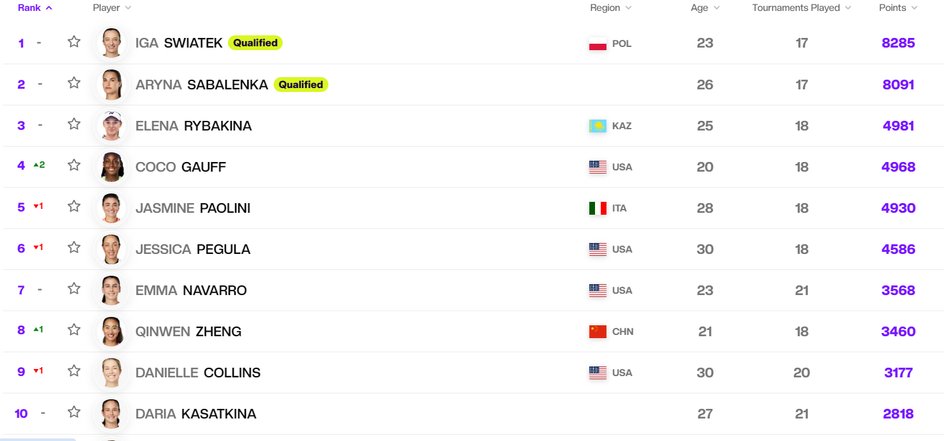This screenshot has height=441, width=944.
Task: Click Jessica Pegula's USA flag icon
Action: (x=598, y=250)
